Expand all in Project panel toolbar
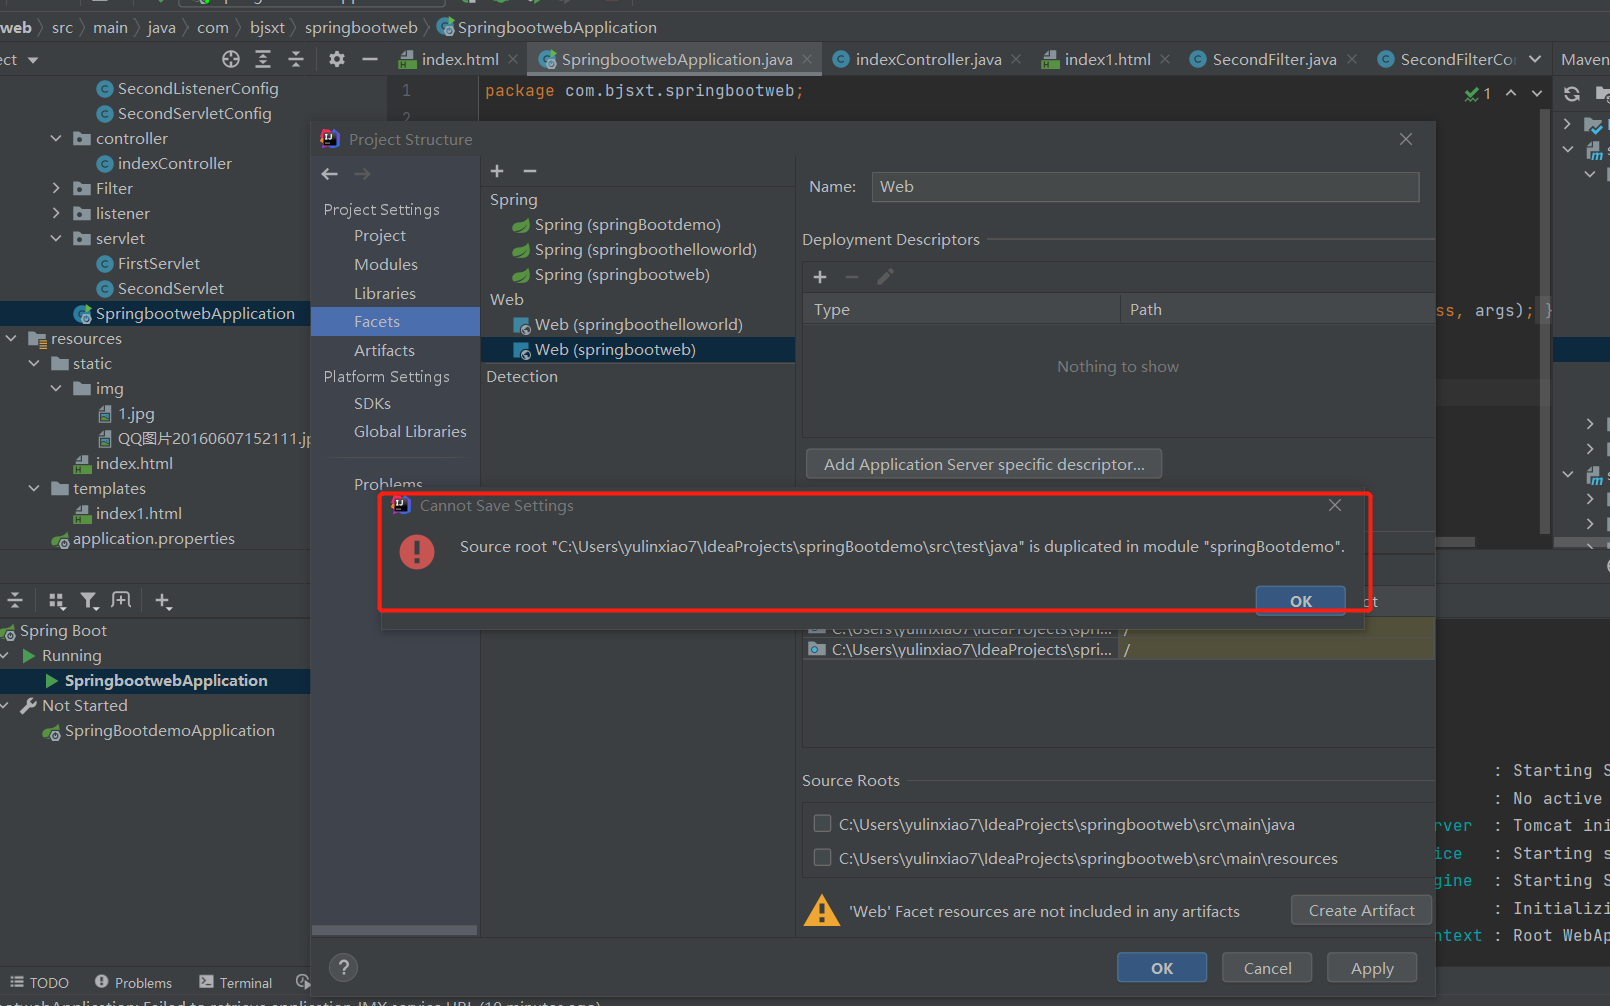 [x=263, y=60]
